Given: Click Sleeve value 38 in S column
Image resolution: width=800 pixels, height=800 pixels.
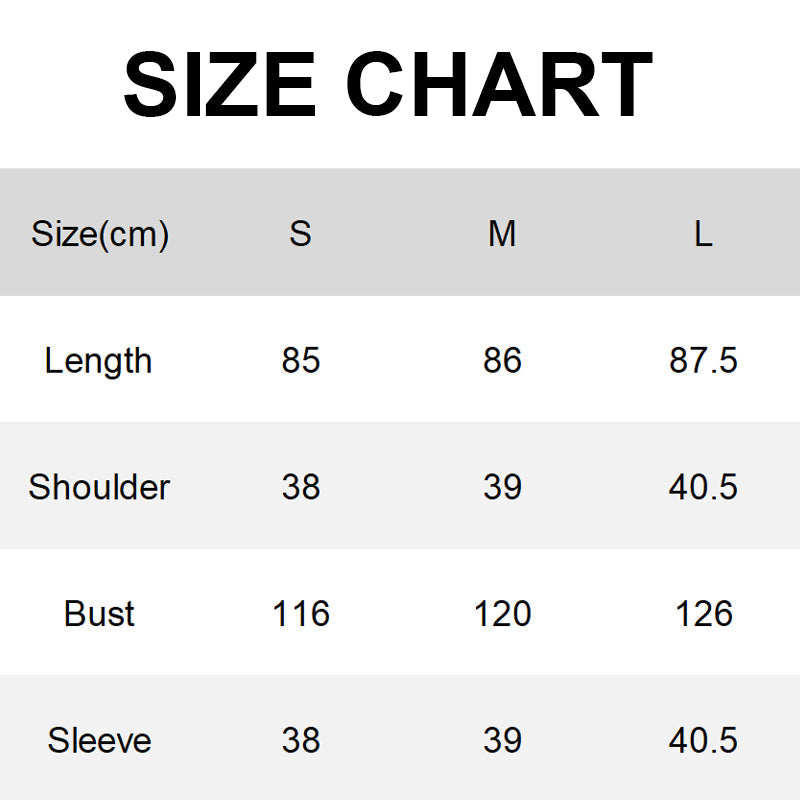Looking at the screenshot, I should pyautogui.click(x=300, y=740).
